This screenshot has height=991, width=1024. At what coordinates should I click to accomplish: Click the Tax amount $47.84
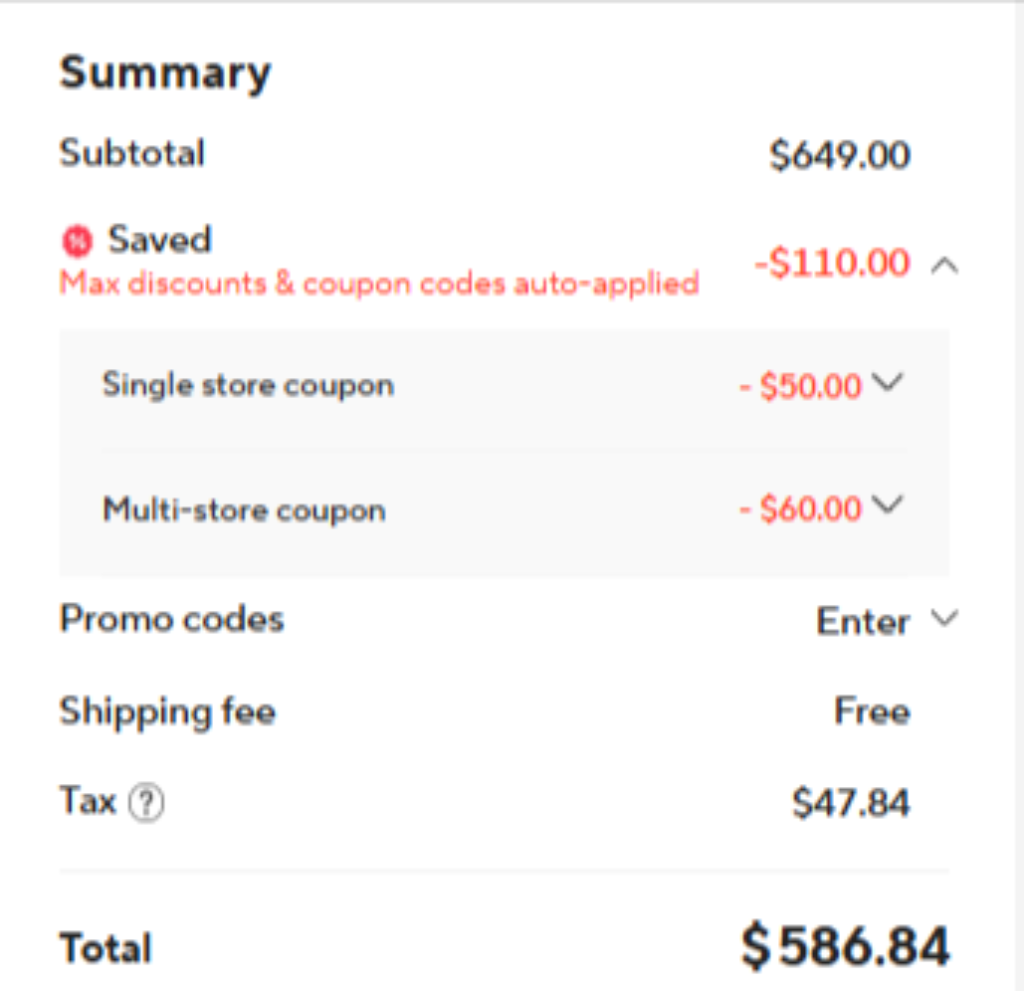click(851, 802)
